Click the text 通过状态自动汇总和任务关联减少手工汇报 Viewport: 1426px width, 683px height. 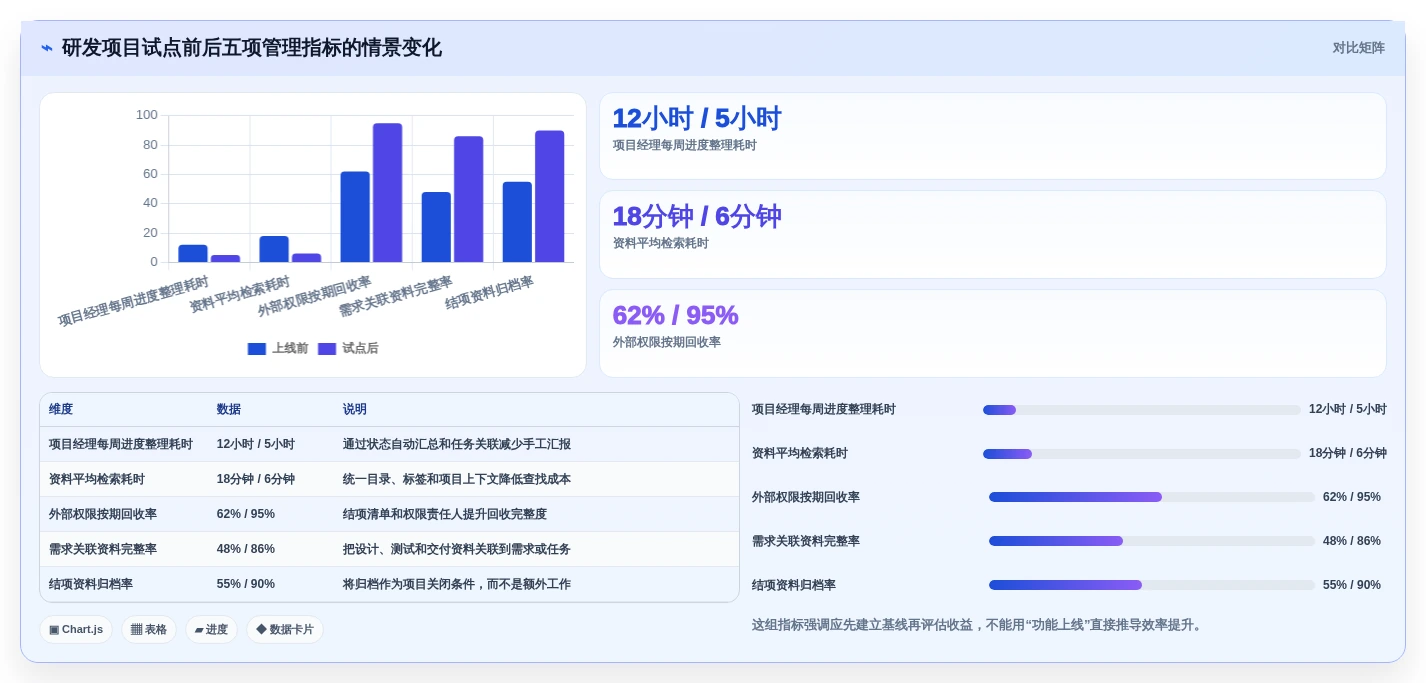(x=457, y=444)
